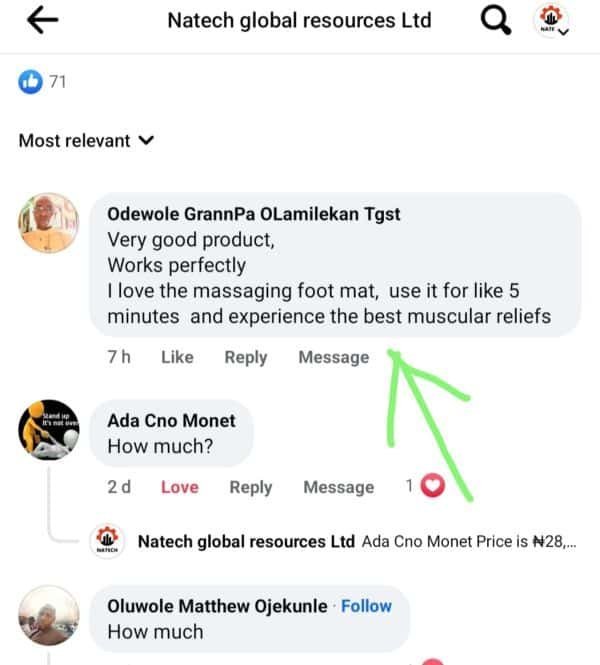Message Ada Cno Monet
This screenshot has width=600, height=665.
338,487
